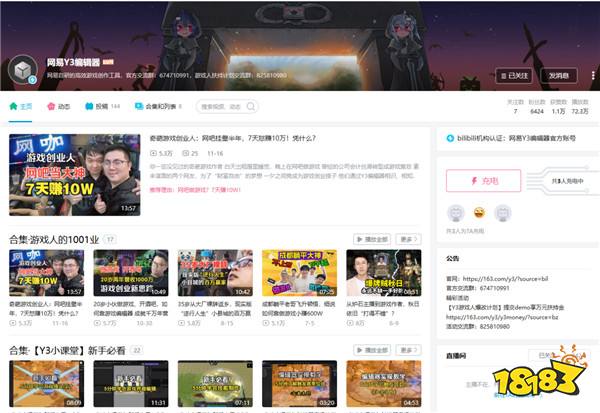The image size is (600, 413).
Task: Open video title starting 20岁小伙做游戏
Action: [x=131, y=309]
